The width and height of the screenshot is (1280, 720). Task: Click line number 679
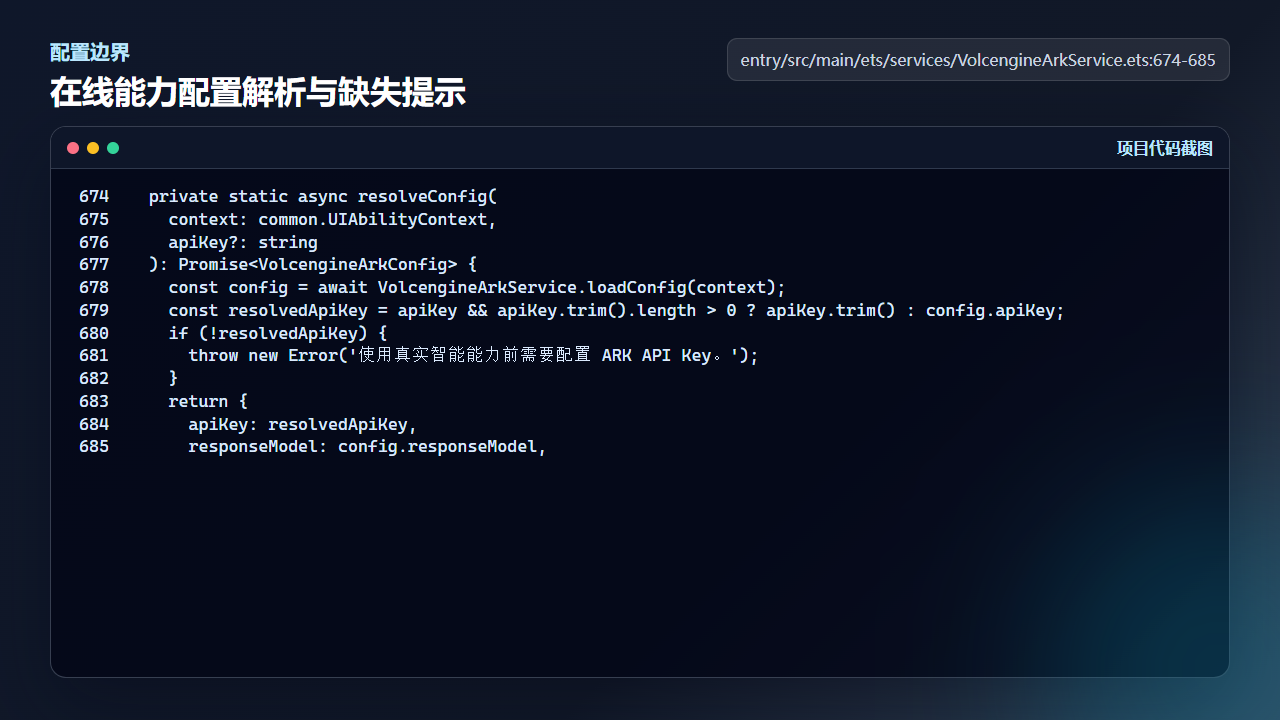94,310
